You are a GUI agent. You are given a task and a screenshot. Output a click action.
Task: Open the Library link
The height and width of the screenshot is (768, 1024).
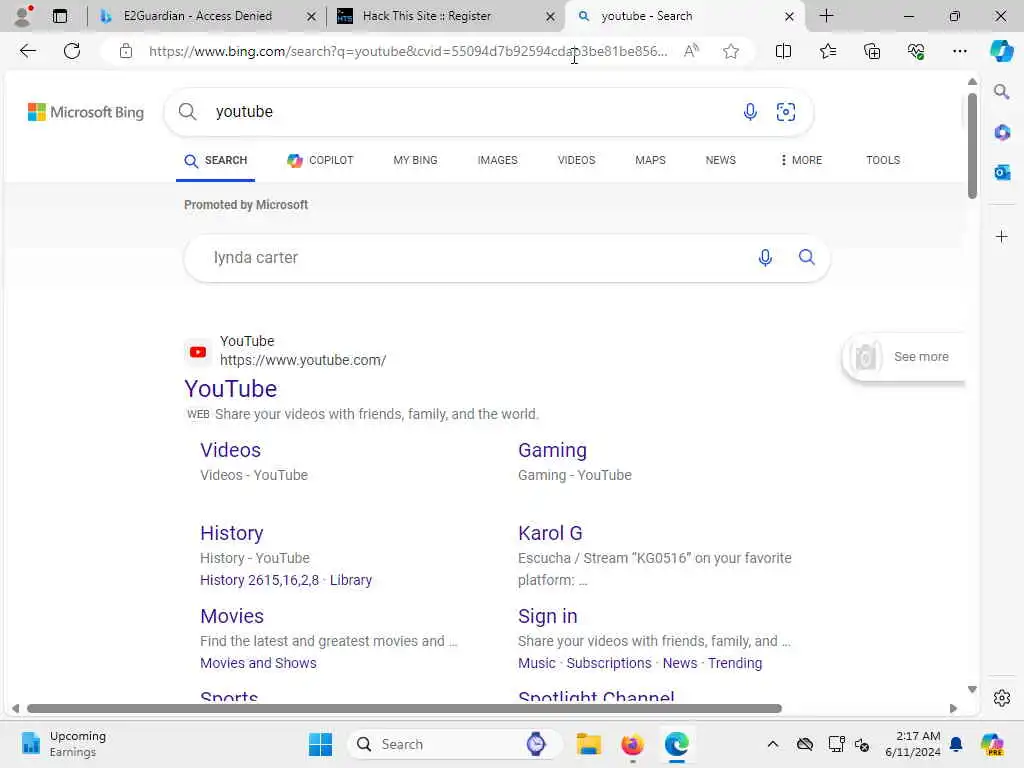pos(351,580)
